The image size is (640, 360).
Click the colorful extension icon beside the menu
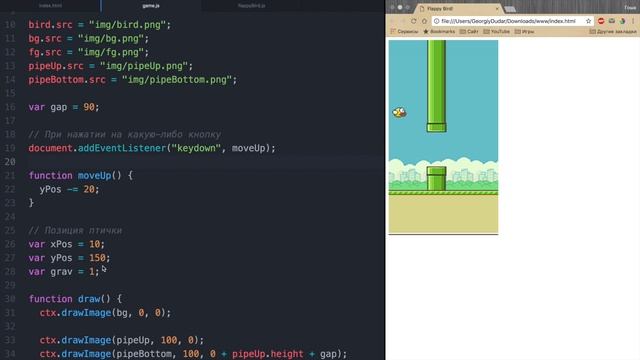622,21
